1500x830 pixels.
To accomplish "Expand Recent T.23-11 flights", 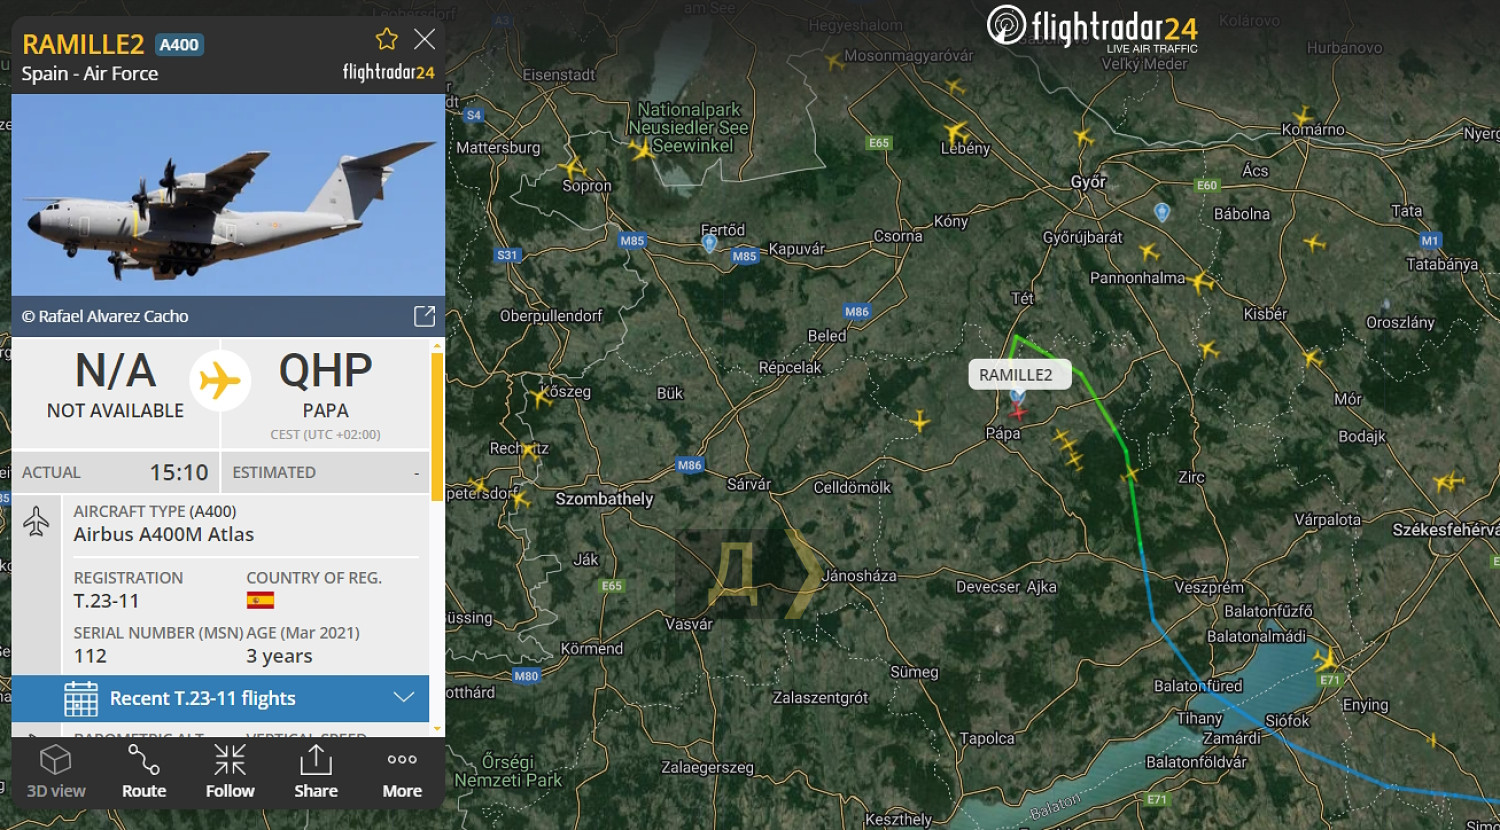I will (220, 698).
